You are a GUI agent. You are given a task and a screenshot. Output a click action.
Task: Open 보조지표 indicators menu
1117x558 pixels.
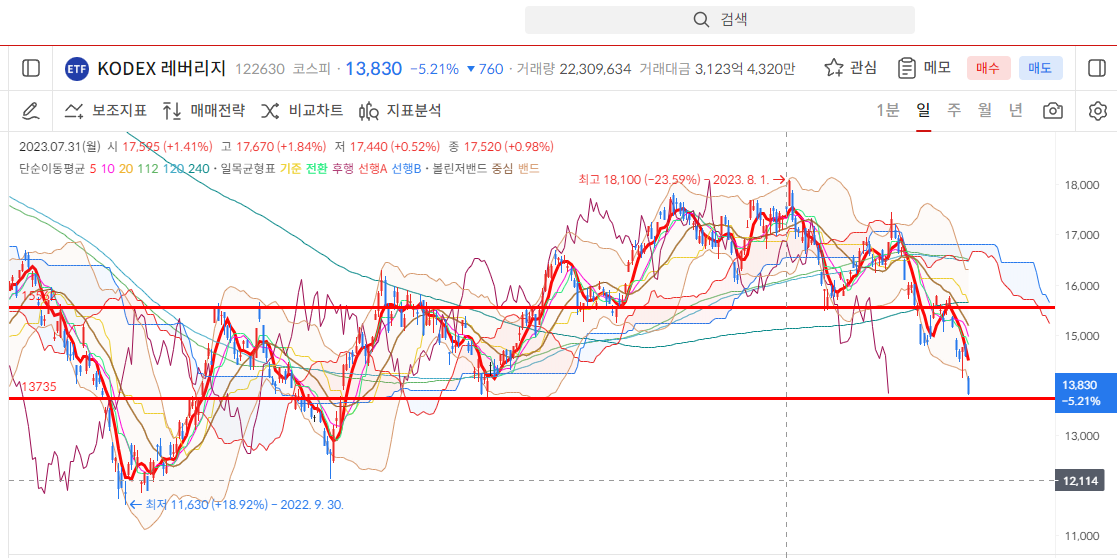click(x=105, y=110)
